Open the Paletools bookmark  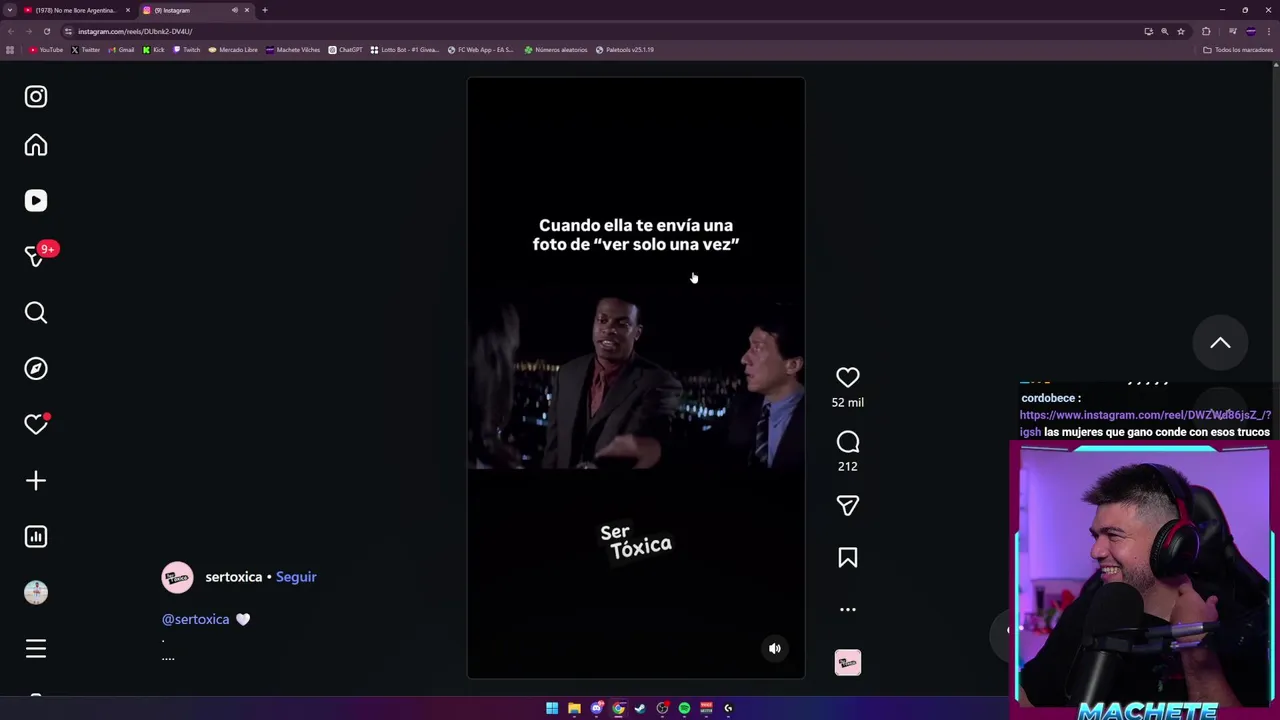(x=625, y=50)
